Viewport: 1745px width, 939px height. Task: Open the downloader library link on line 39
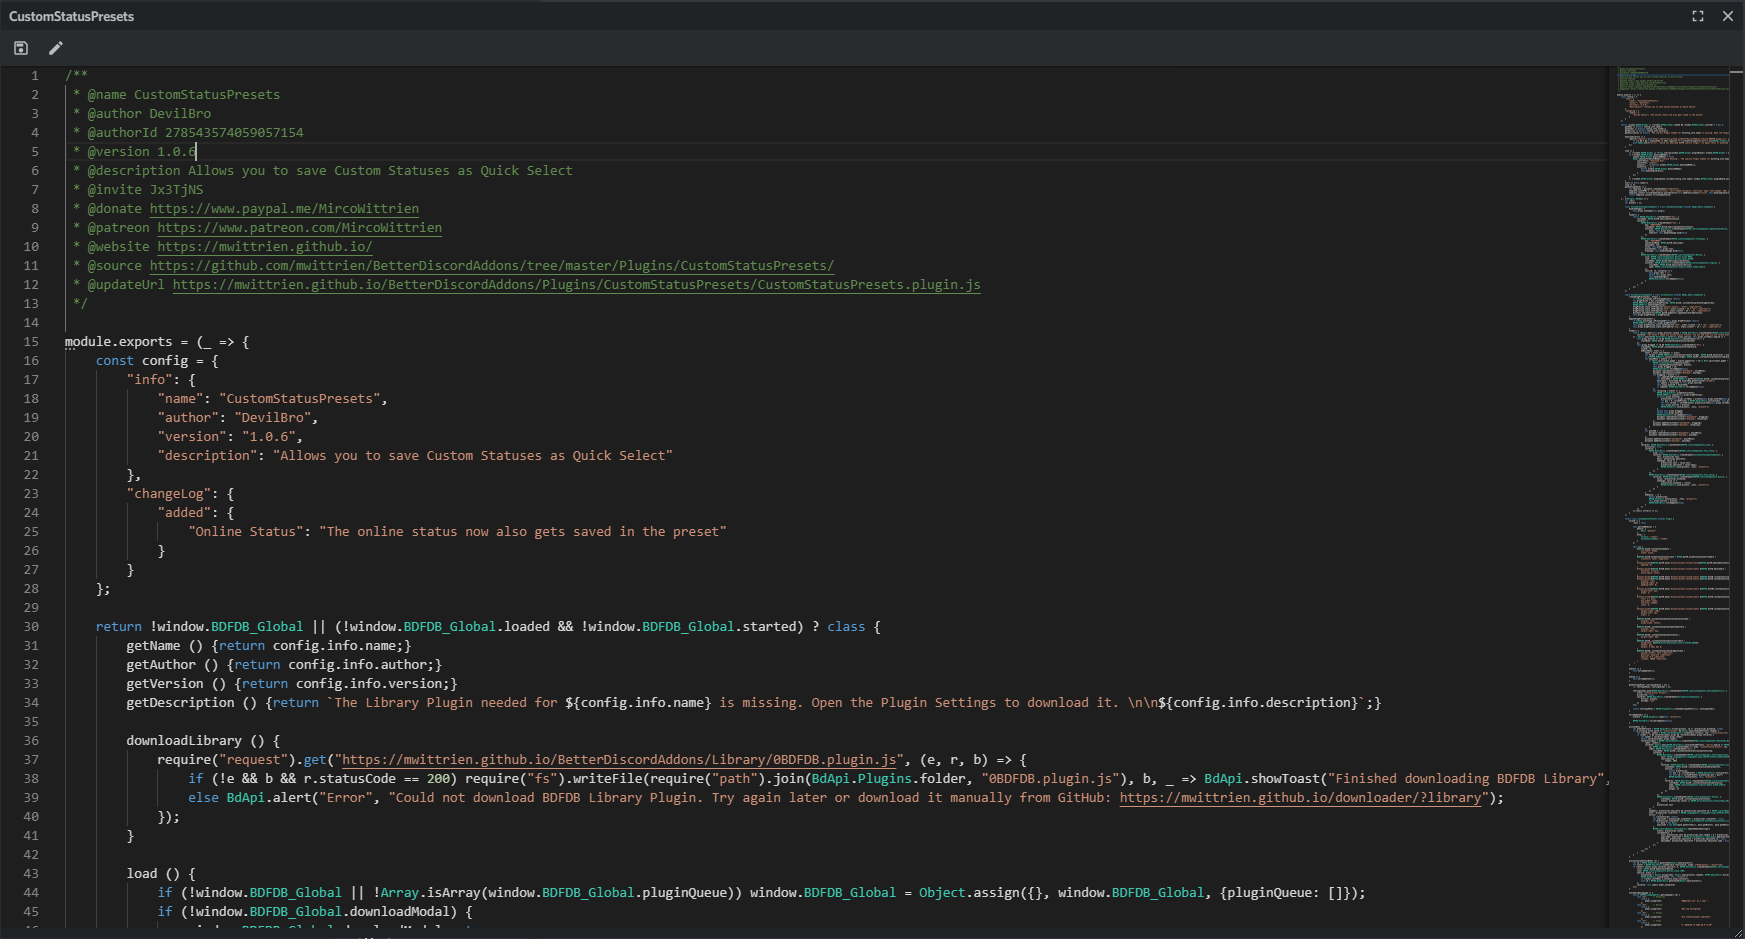(x=1300, y=798)
